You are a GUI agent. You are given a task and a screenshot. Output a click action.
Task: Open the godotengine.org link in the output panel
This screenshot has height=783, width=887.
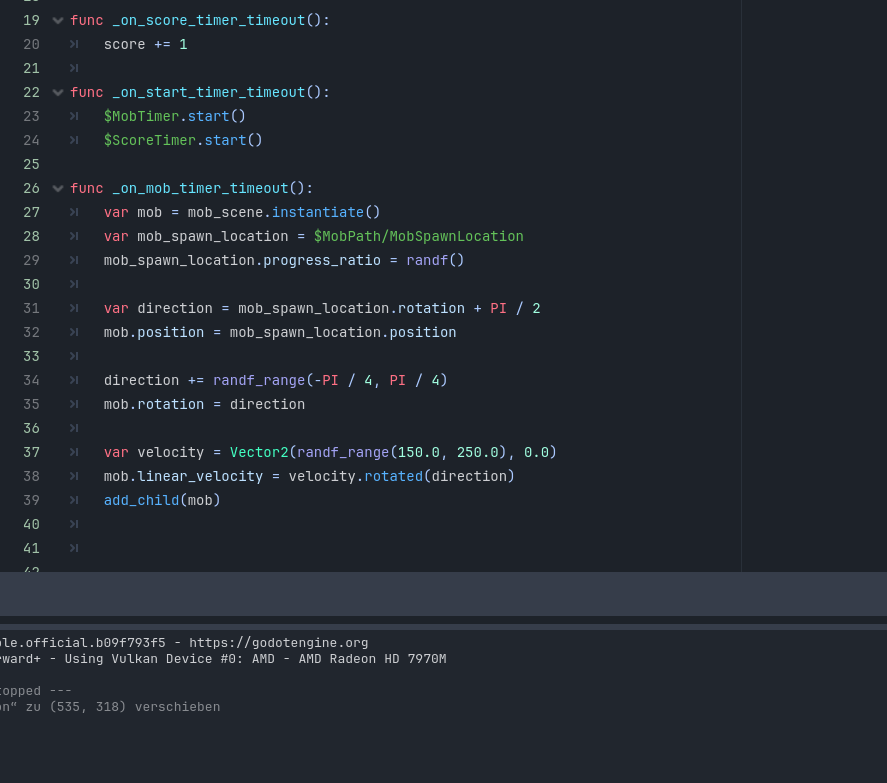280,642
